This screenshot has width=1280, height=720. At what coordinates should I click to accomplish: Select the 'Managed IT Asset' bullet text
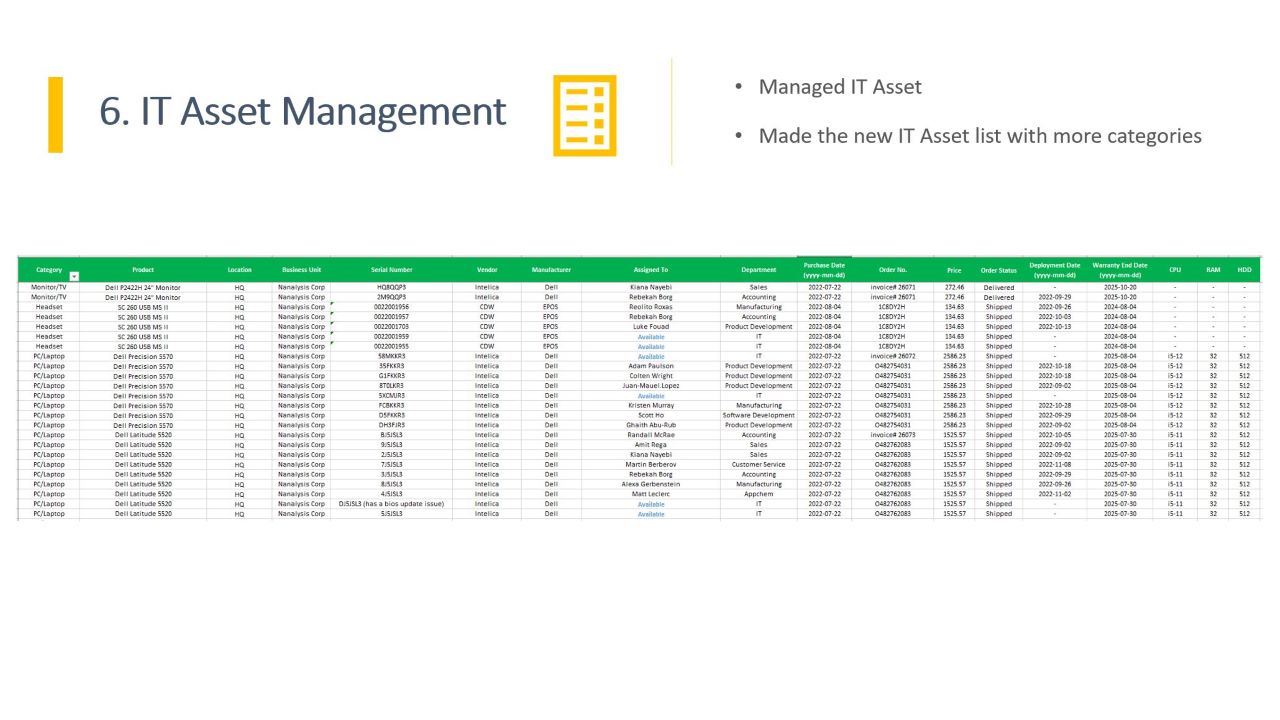pos(840,87)
